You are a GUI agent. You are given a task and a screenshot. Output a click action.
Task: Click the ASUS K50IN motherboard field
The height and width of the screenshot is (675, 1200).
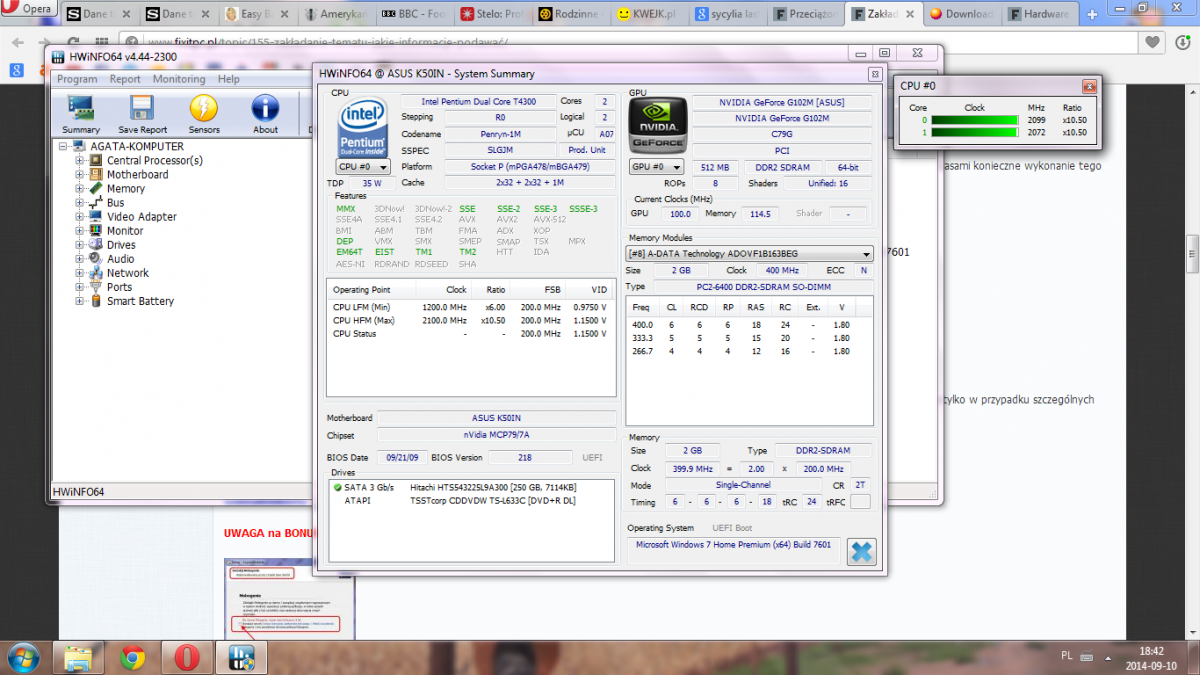click(497, 418)
